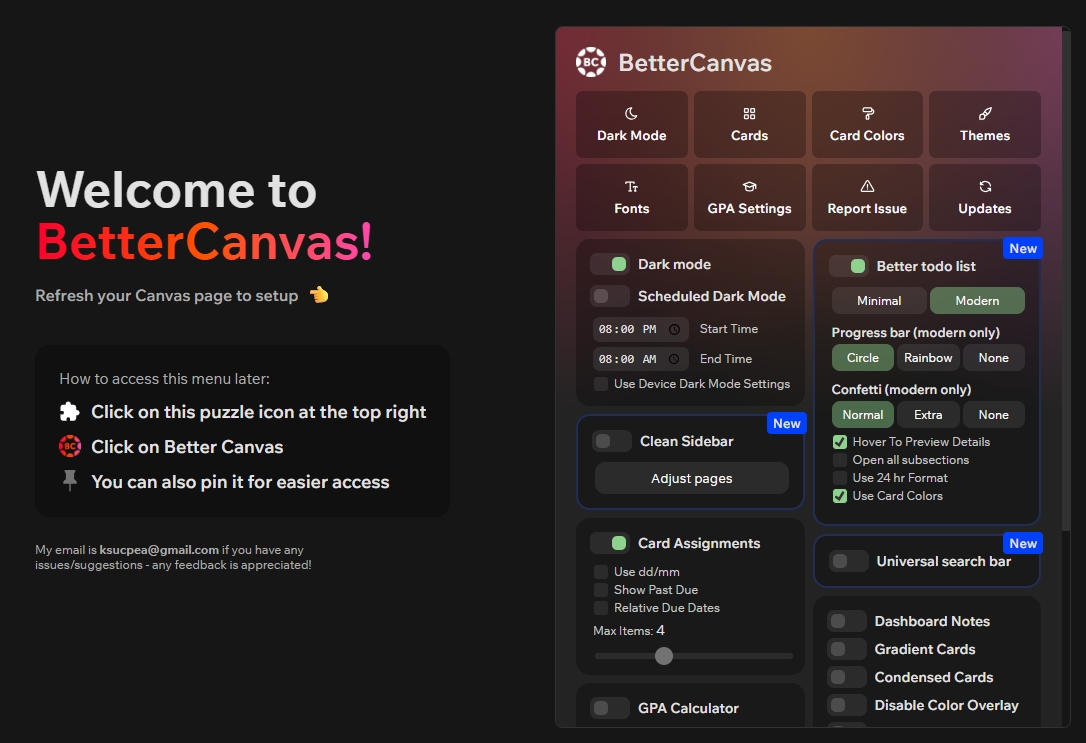This screenshot has height=743, width=1086.
Task: Click the red Better Canvas icon in instructions
Action: tap(69, 447)
